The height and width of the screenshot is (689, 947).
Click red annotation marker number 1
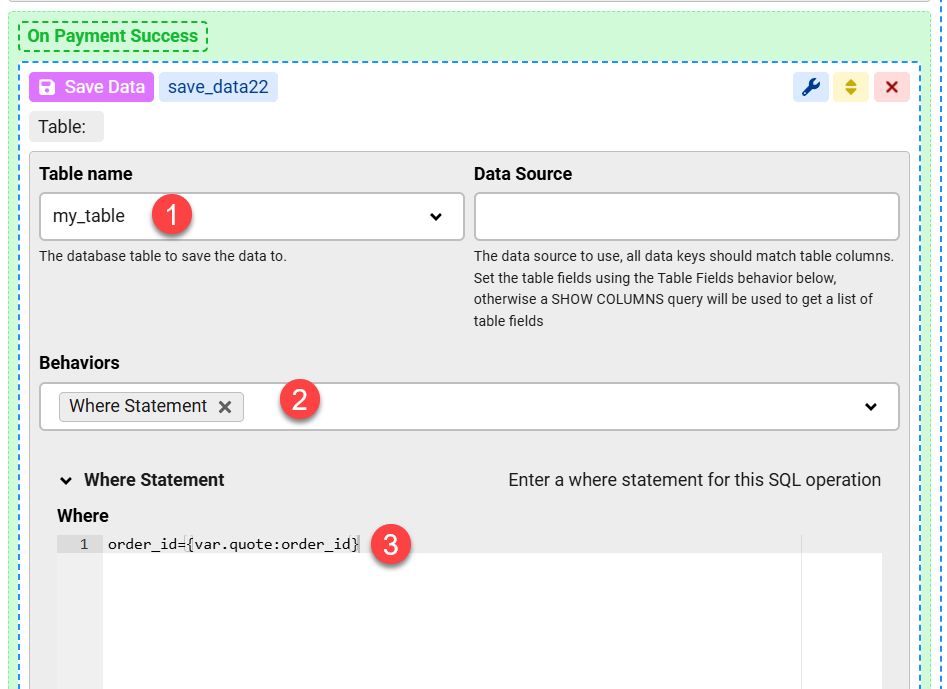point(172,215)
